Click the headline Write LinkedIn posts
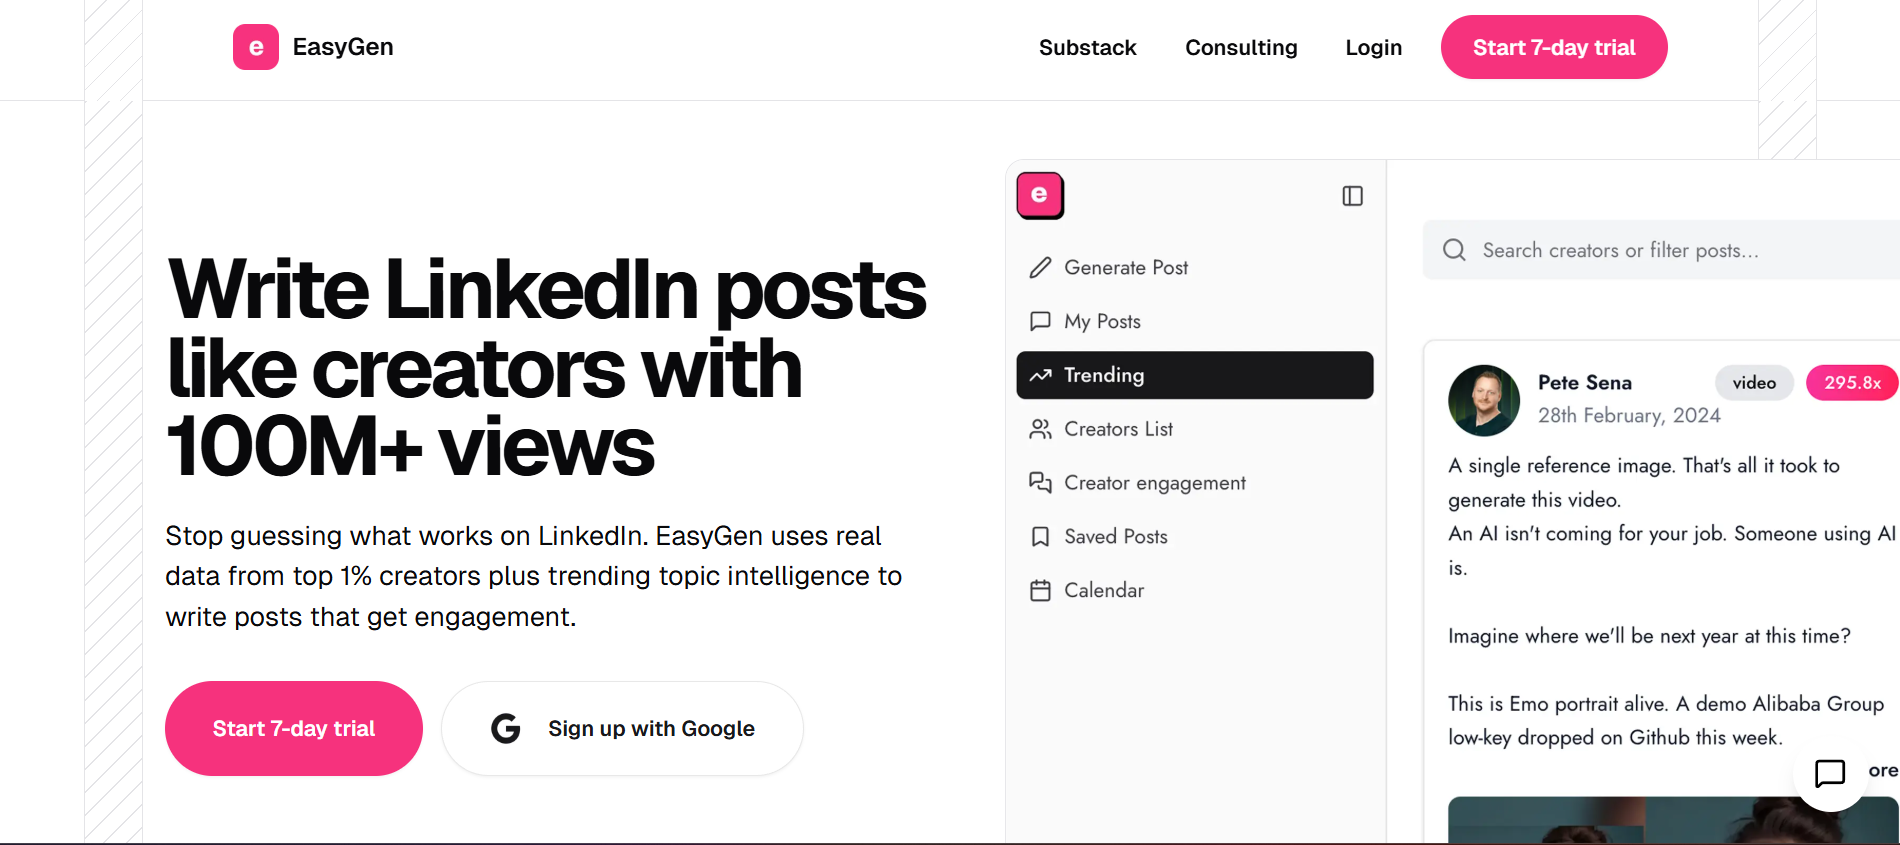The height and width of the screenshot is (845, 1900). tap(547, 290)
